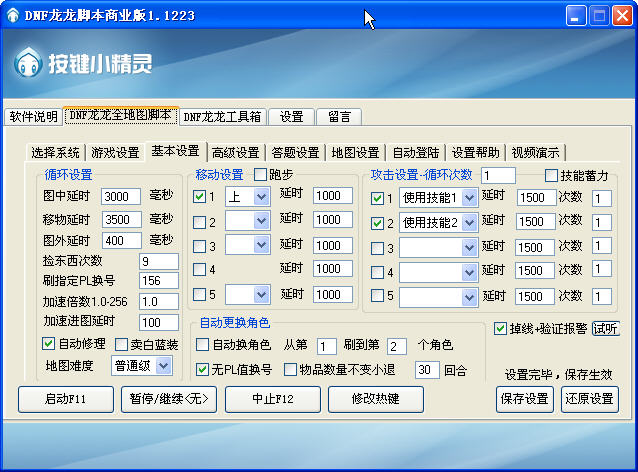Viewport: 638px width, 472px height.
Task: Enable the 跑步 checkbox
Action: click(x=260, y=175)
